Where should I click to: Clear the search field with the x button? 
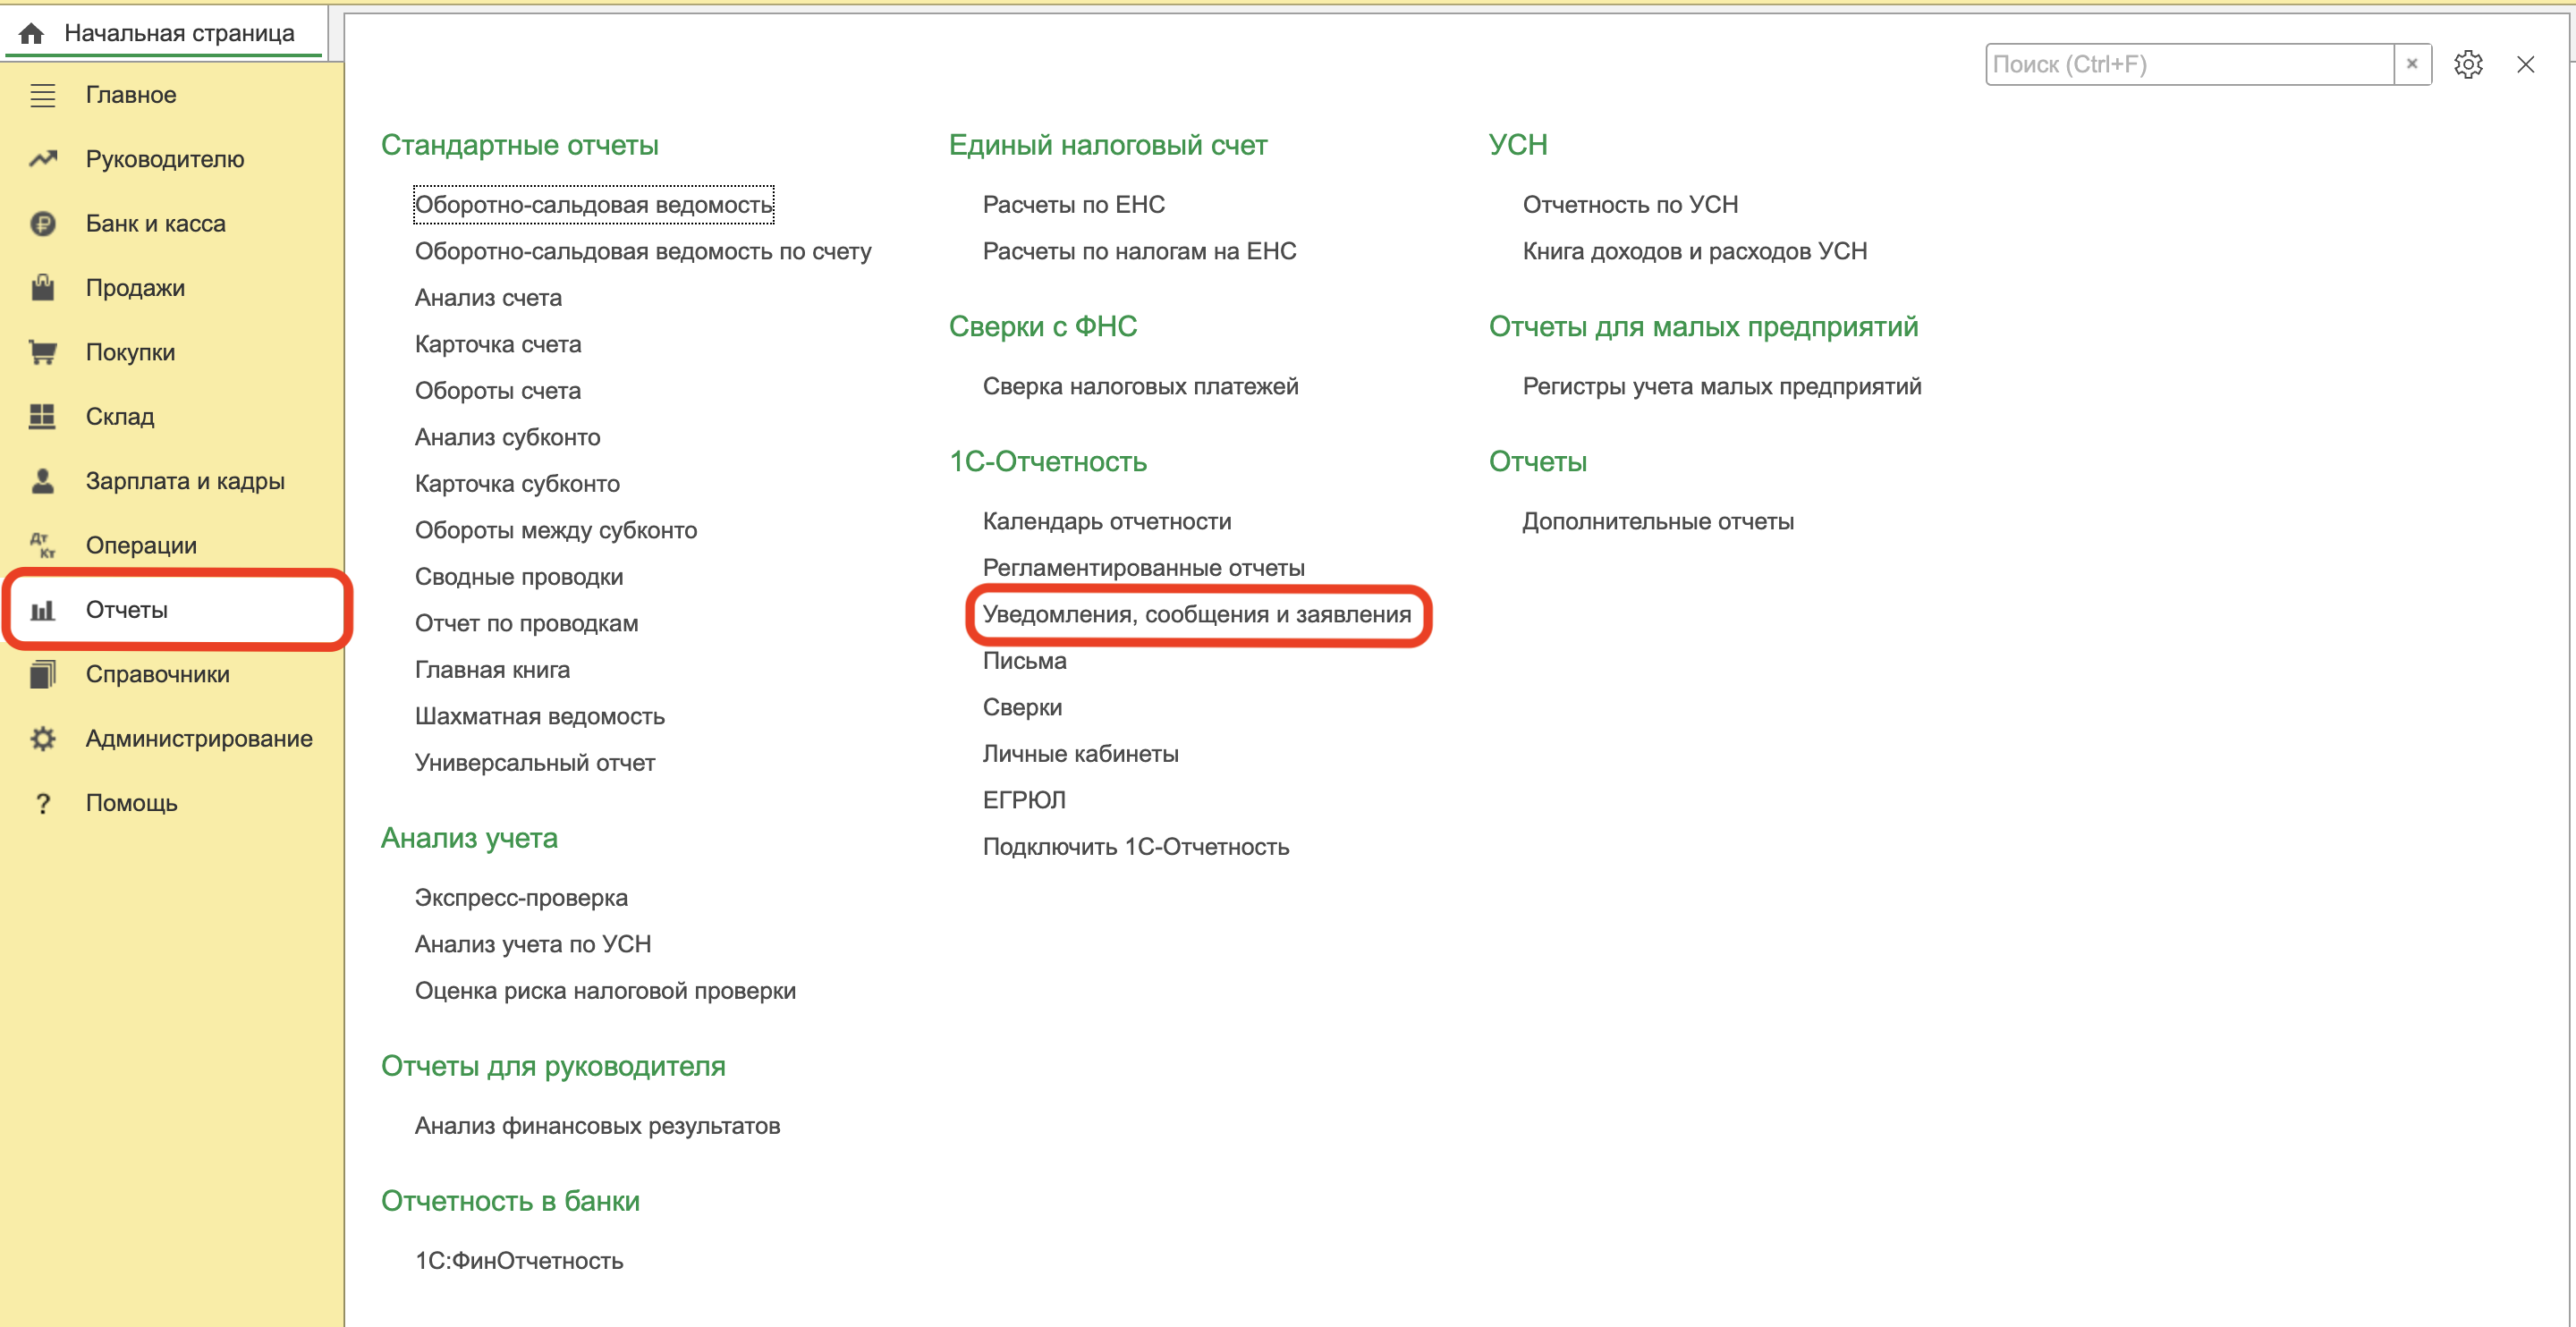click(2411, 65)
